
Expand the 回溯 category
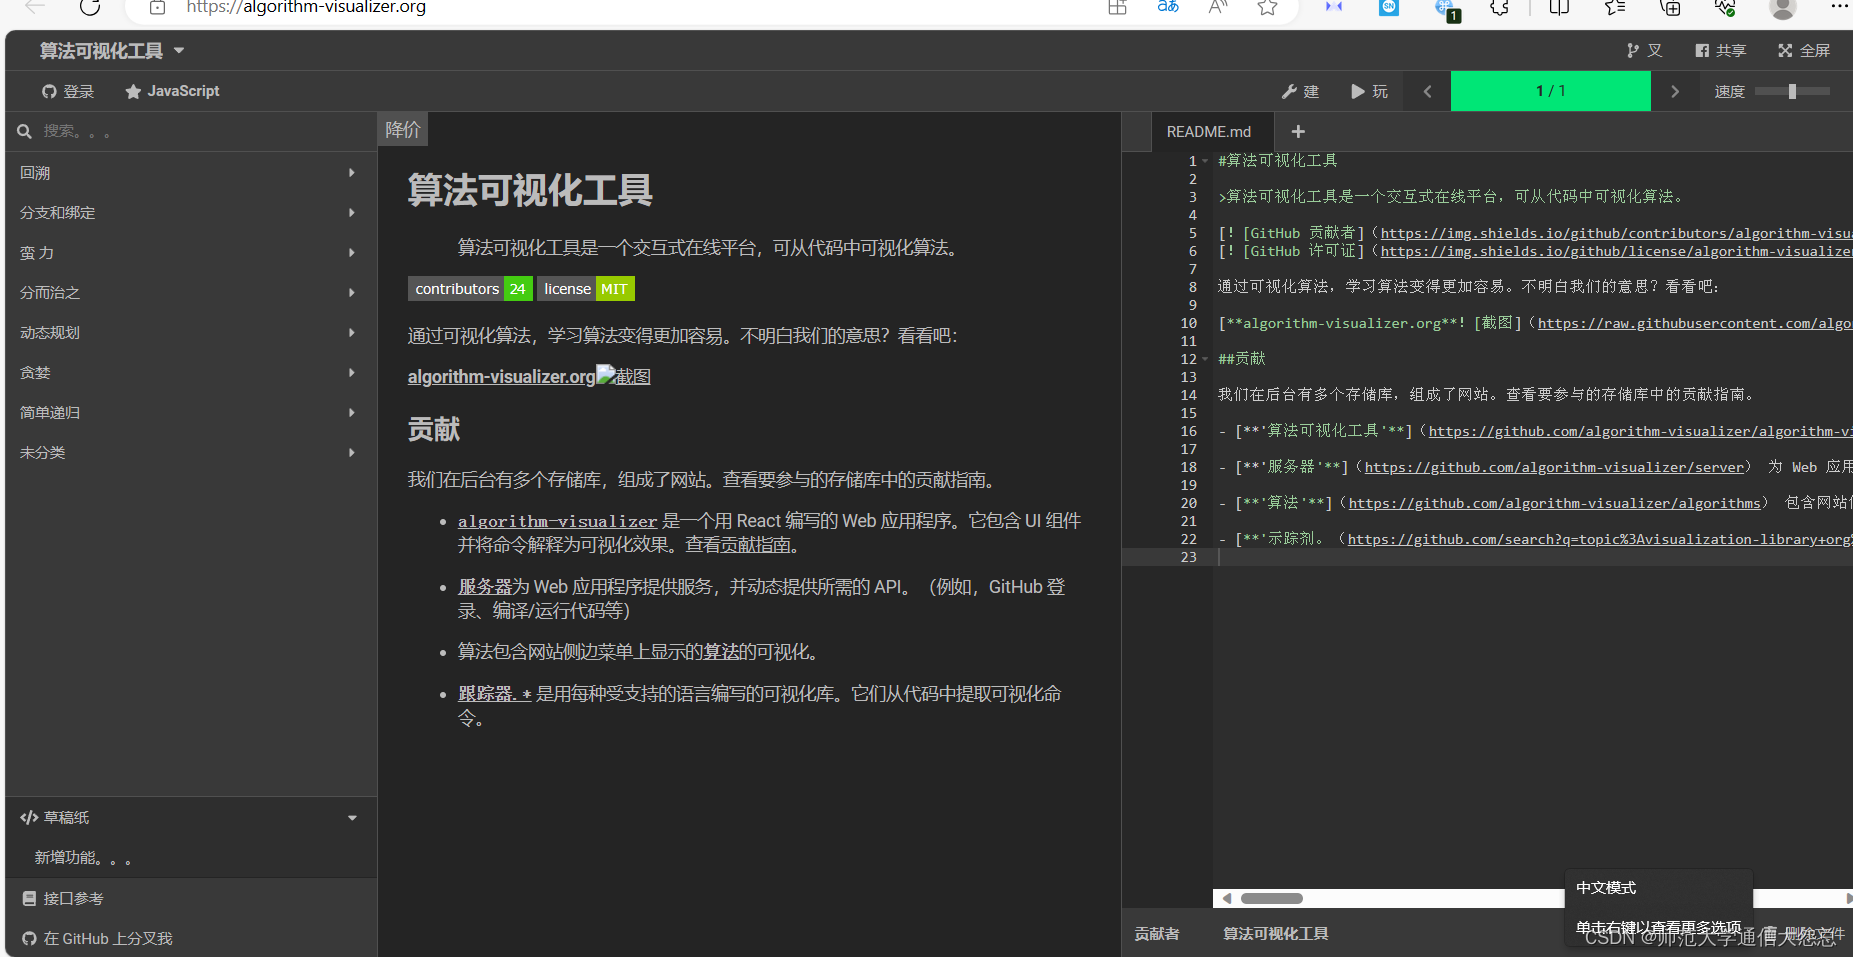190,173
